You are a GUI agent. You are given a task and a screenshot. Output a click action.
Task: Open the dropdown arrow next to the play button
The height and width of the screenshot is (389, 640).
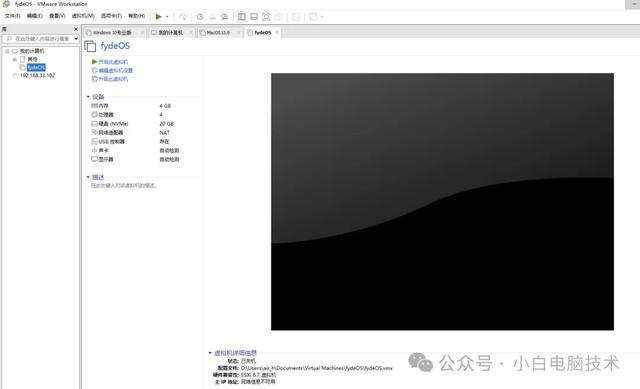(167, 17)
